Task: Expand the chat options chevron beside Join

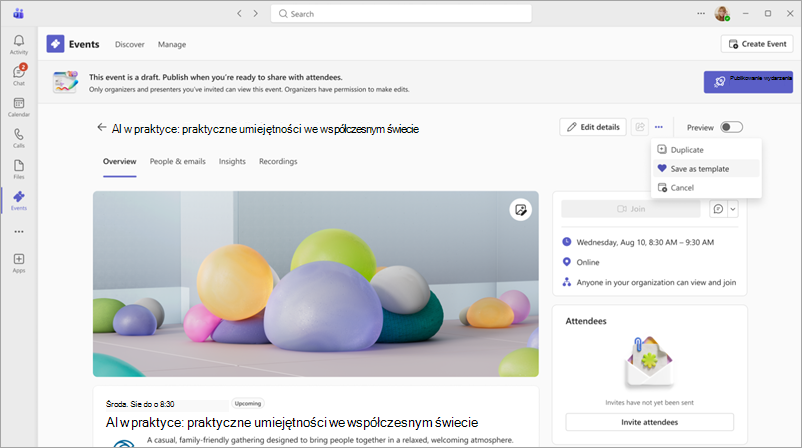Action: tap(733, 209)
